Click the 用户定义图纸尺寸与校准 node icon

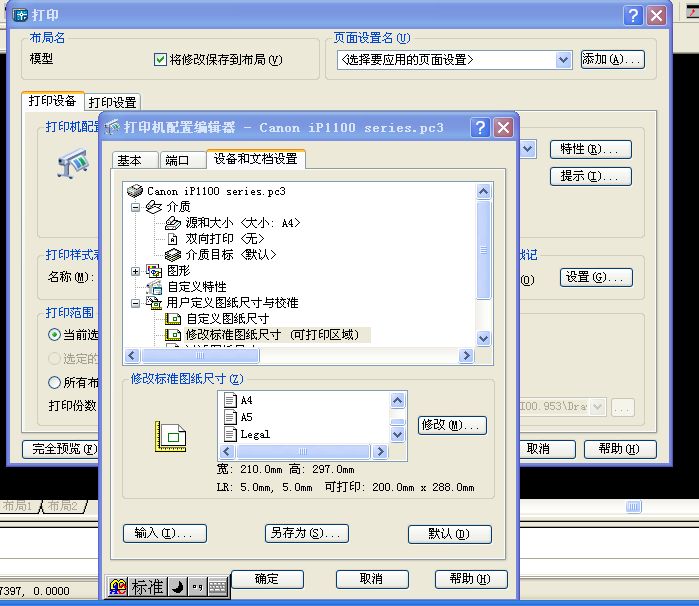click(154, 303)
